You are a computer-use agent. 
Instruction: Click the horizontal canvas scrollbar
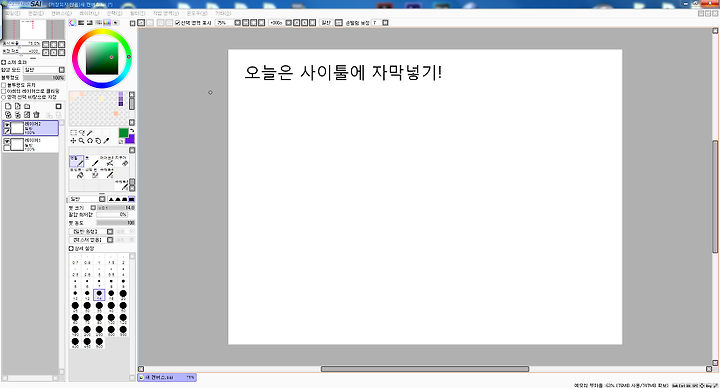[425, 369]
